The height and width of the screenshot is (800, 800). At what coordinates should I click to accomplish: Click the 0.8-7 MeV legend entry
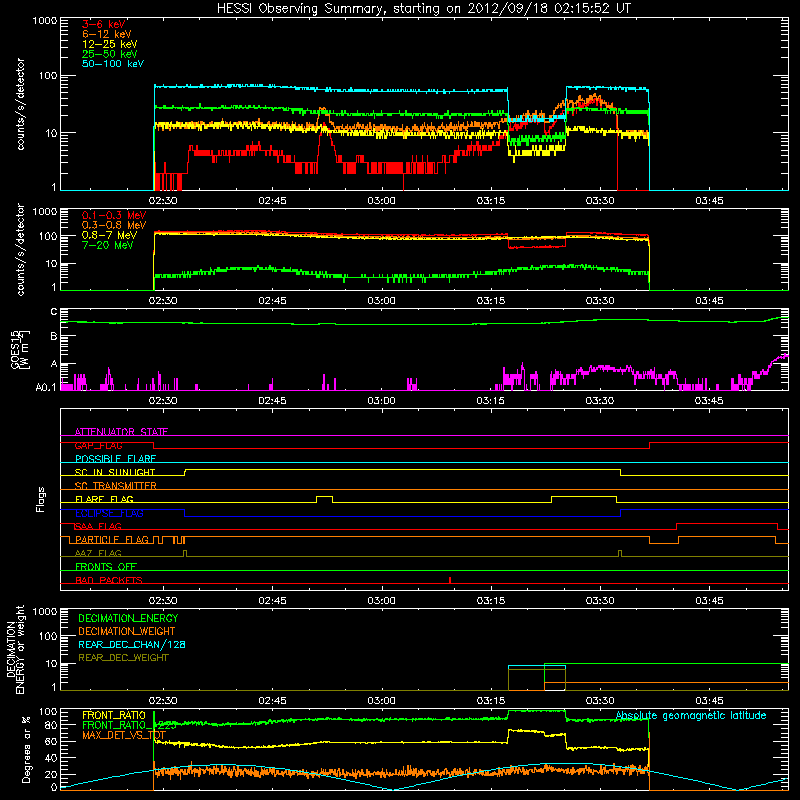109,235
